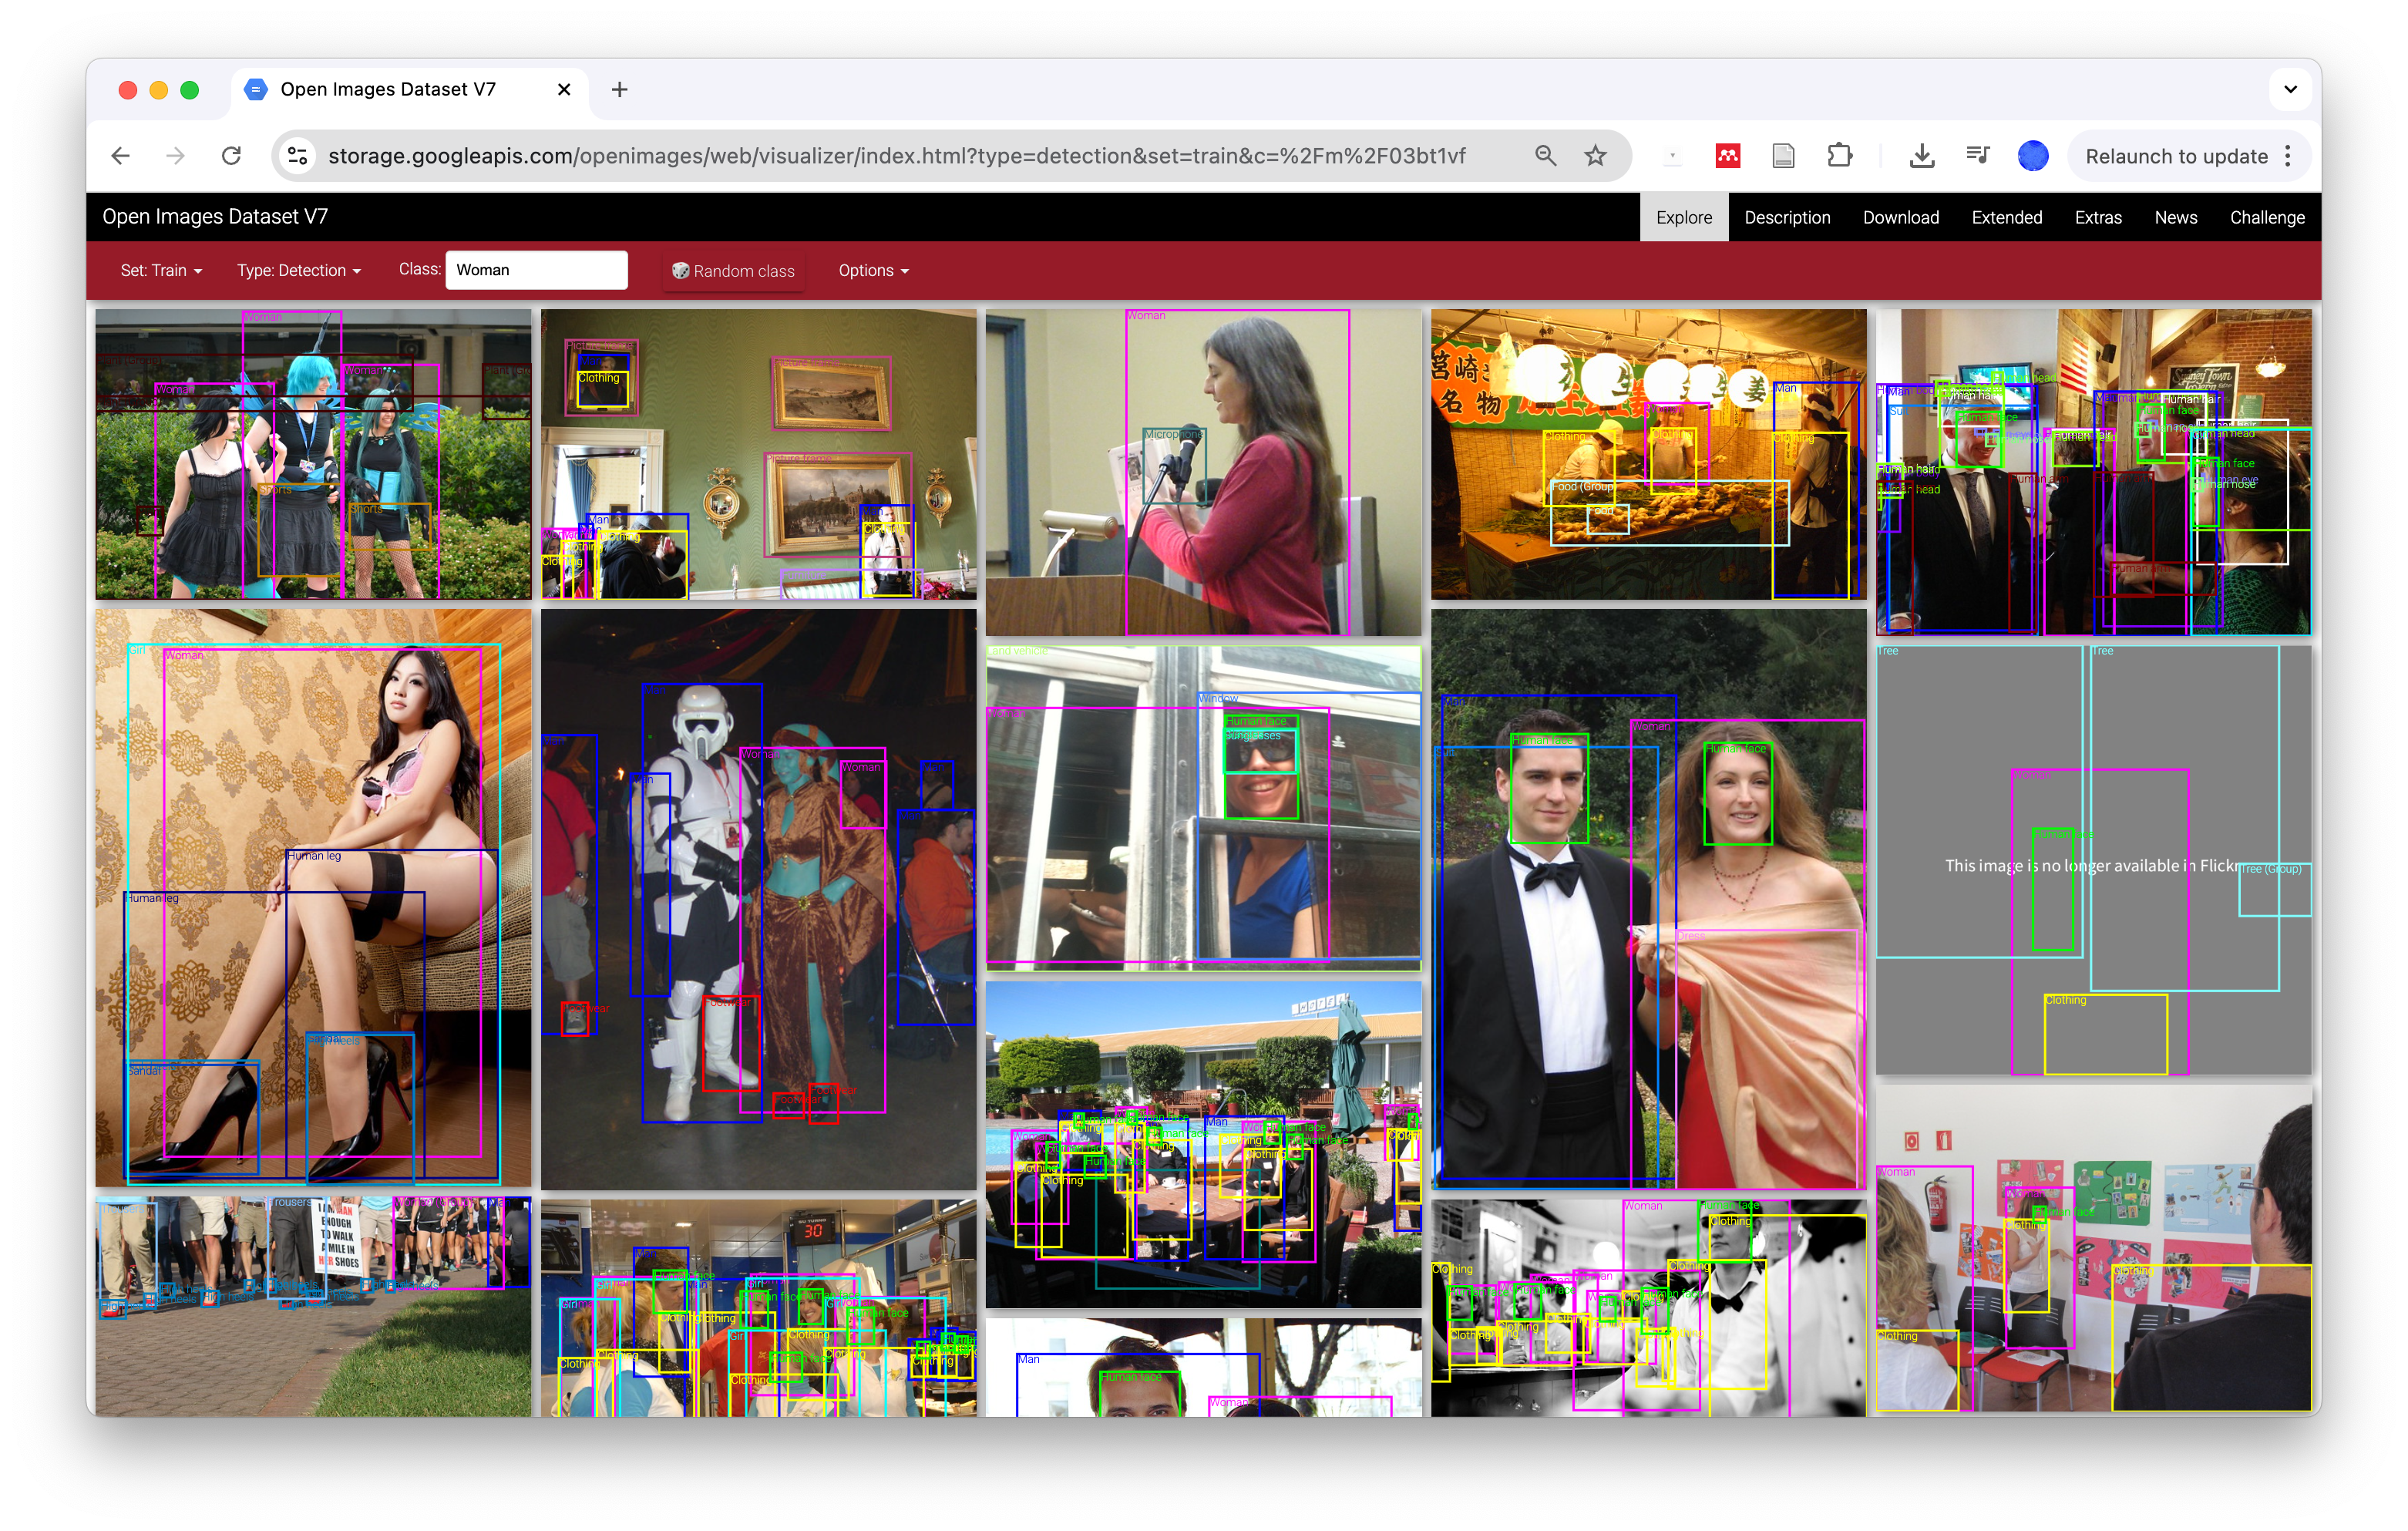Click the browser forward arrow

point(176,156)
